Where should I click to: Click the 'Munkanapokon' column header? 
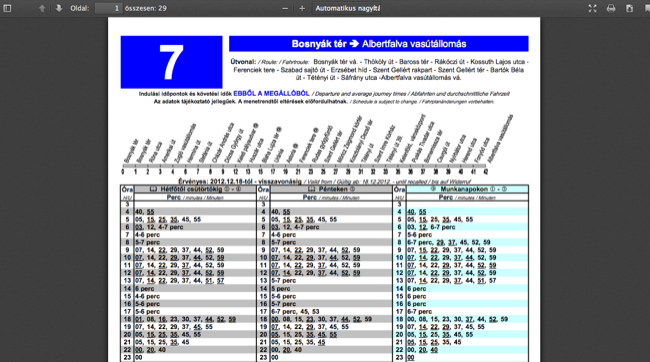[x=468, y=189]
